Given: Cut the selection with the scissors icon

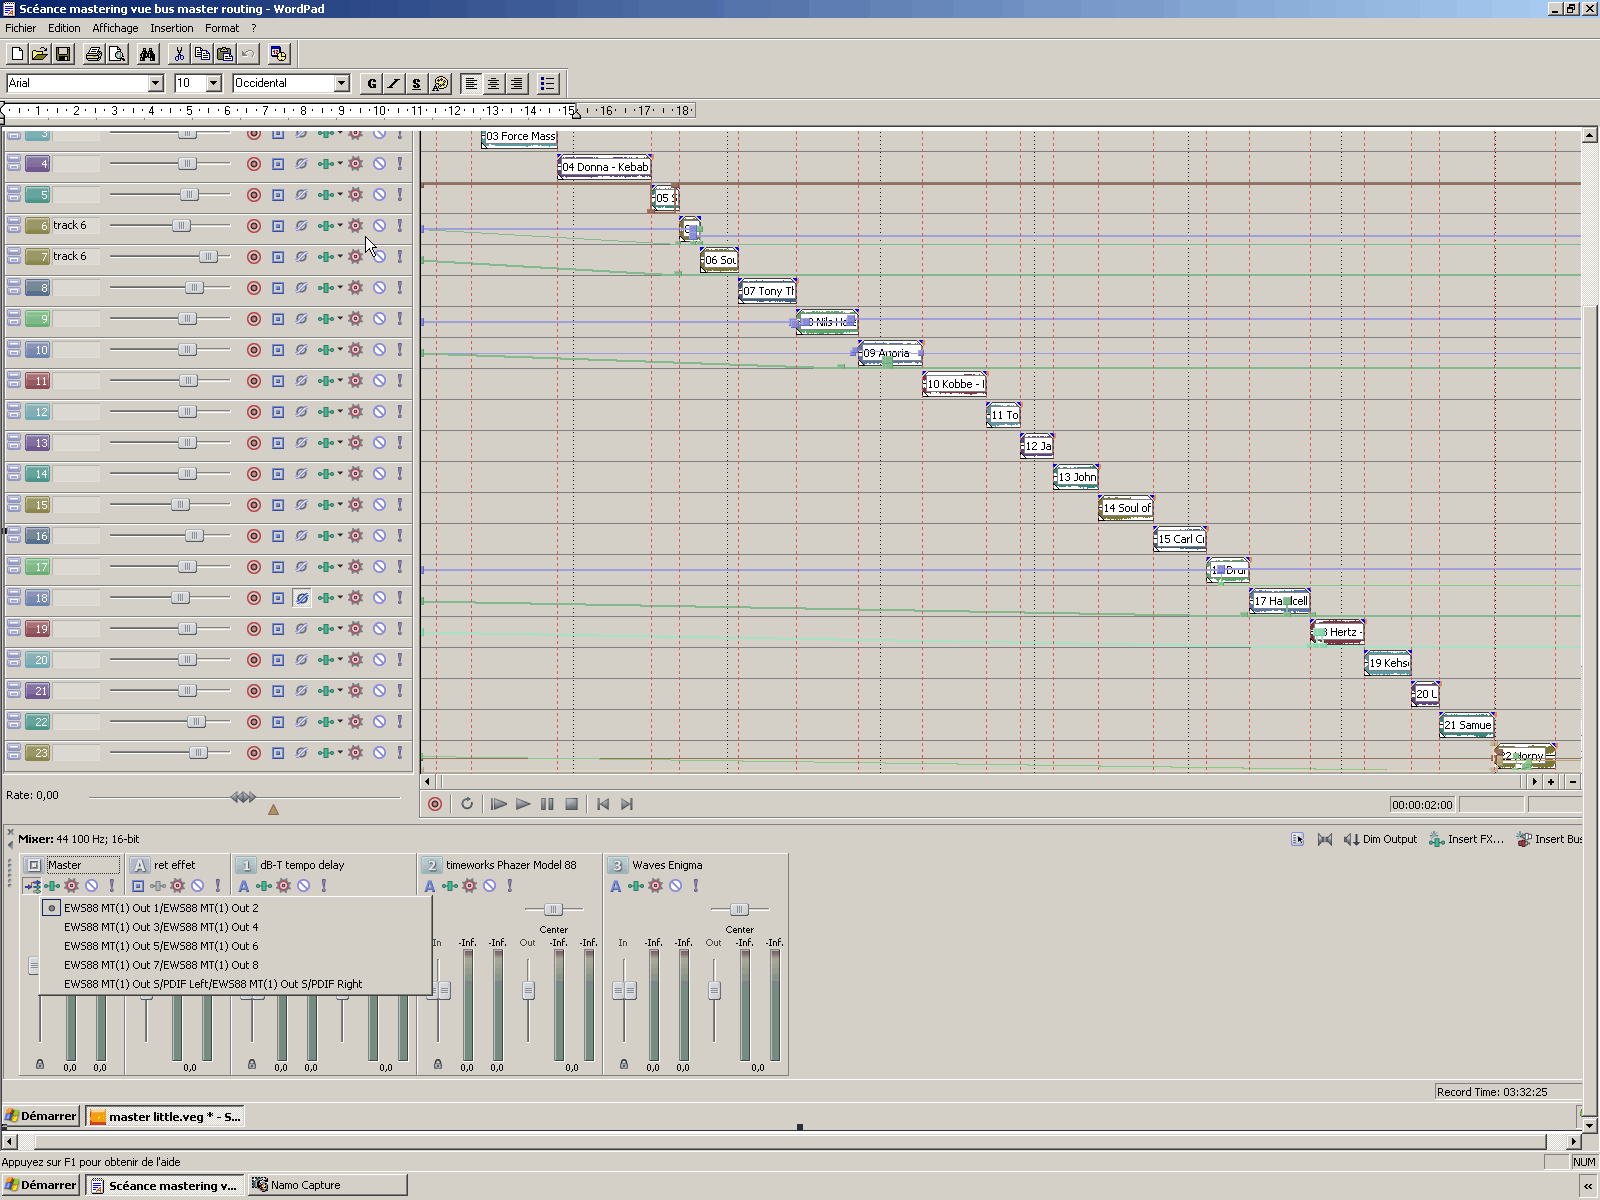Looking at the screenshot, I should coord(180,54).
